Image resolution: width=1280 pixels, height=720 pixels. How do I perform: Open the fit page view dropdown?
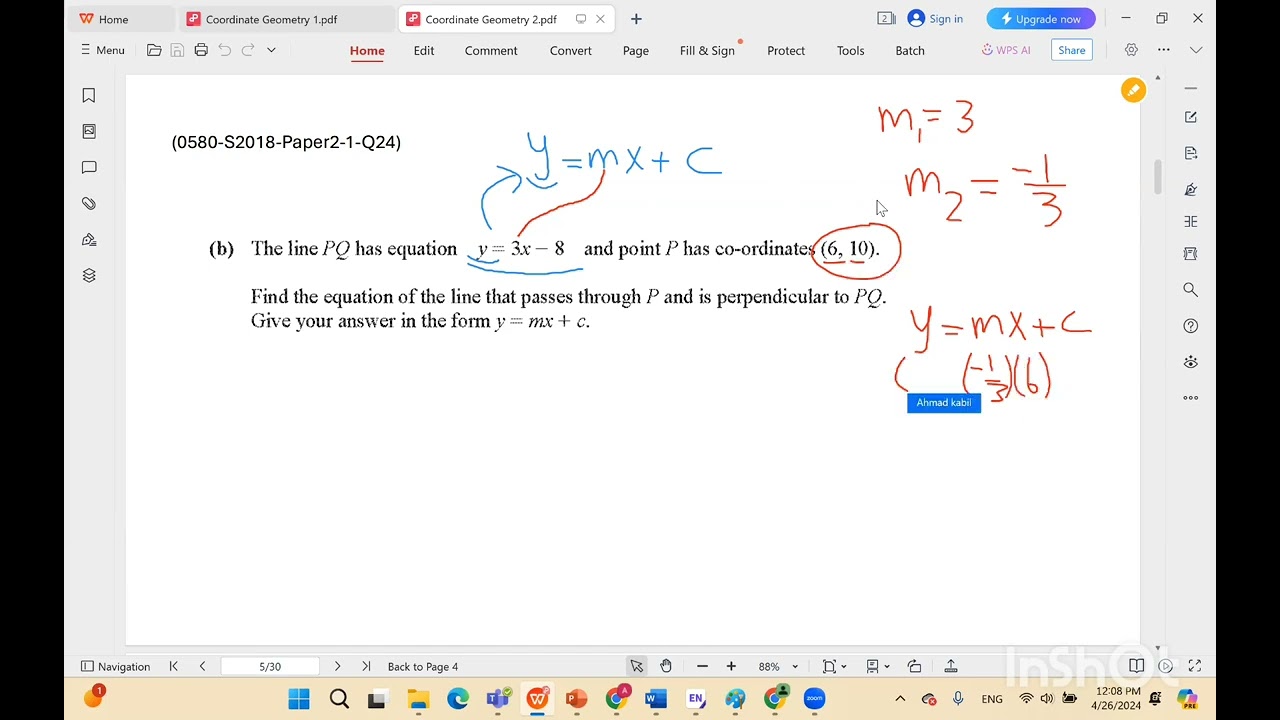(834, 666)
